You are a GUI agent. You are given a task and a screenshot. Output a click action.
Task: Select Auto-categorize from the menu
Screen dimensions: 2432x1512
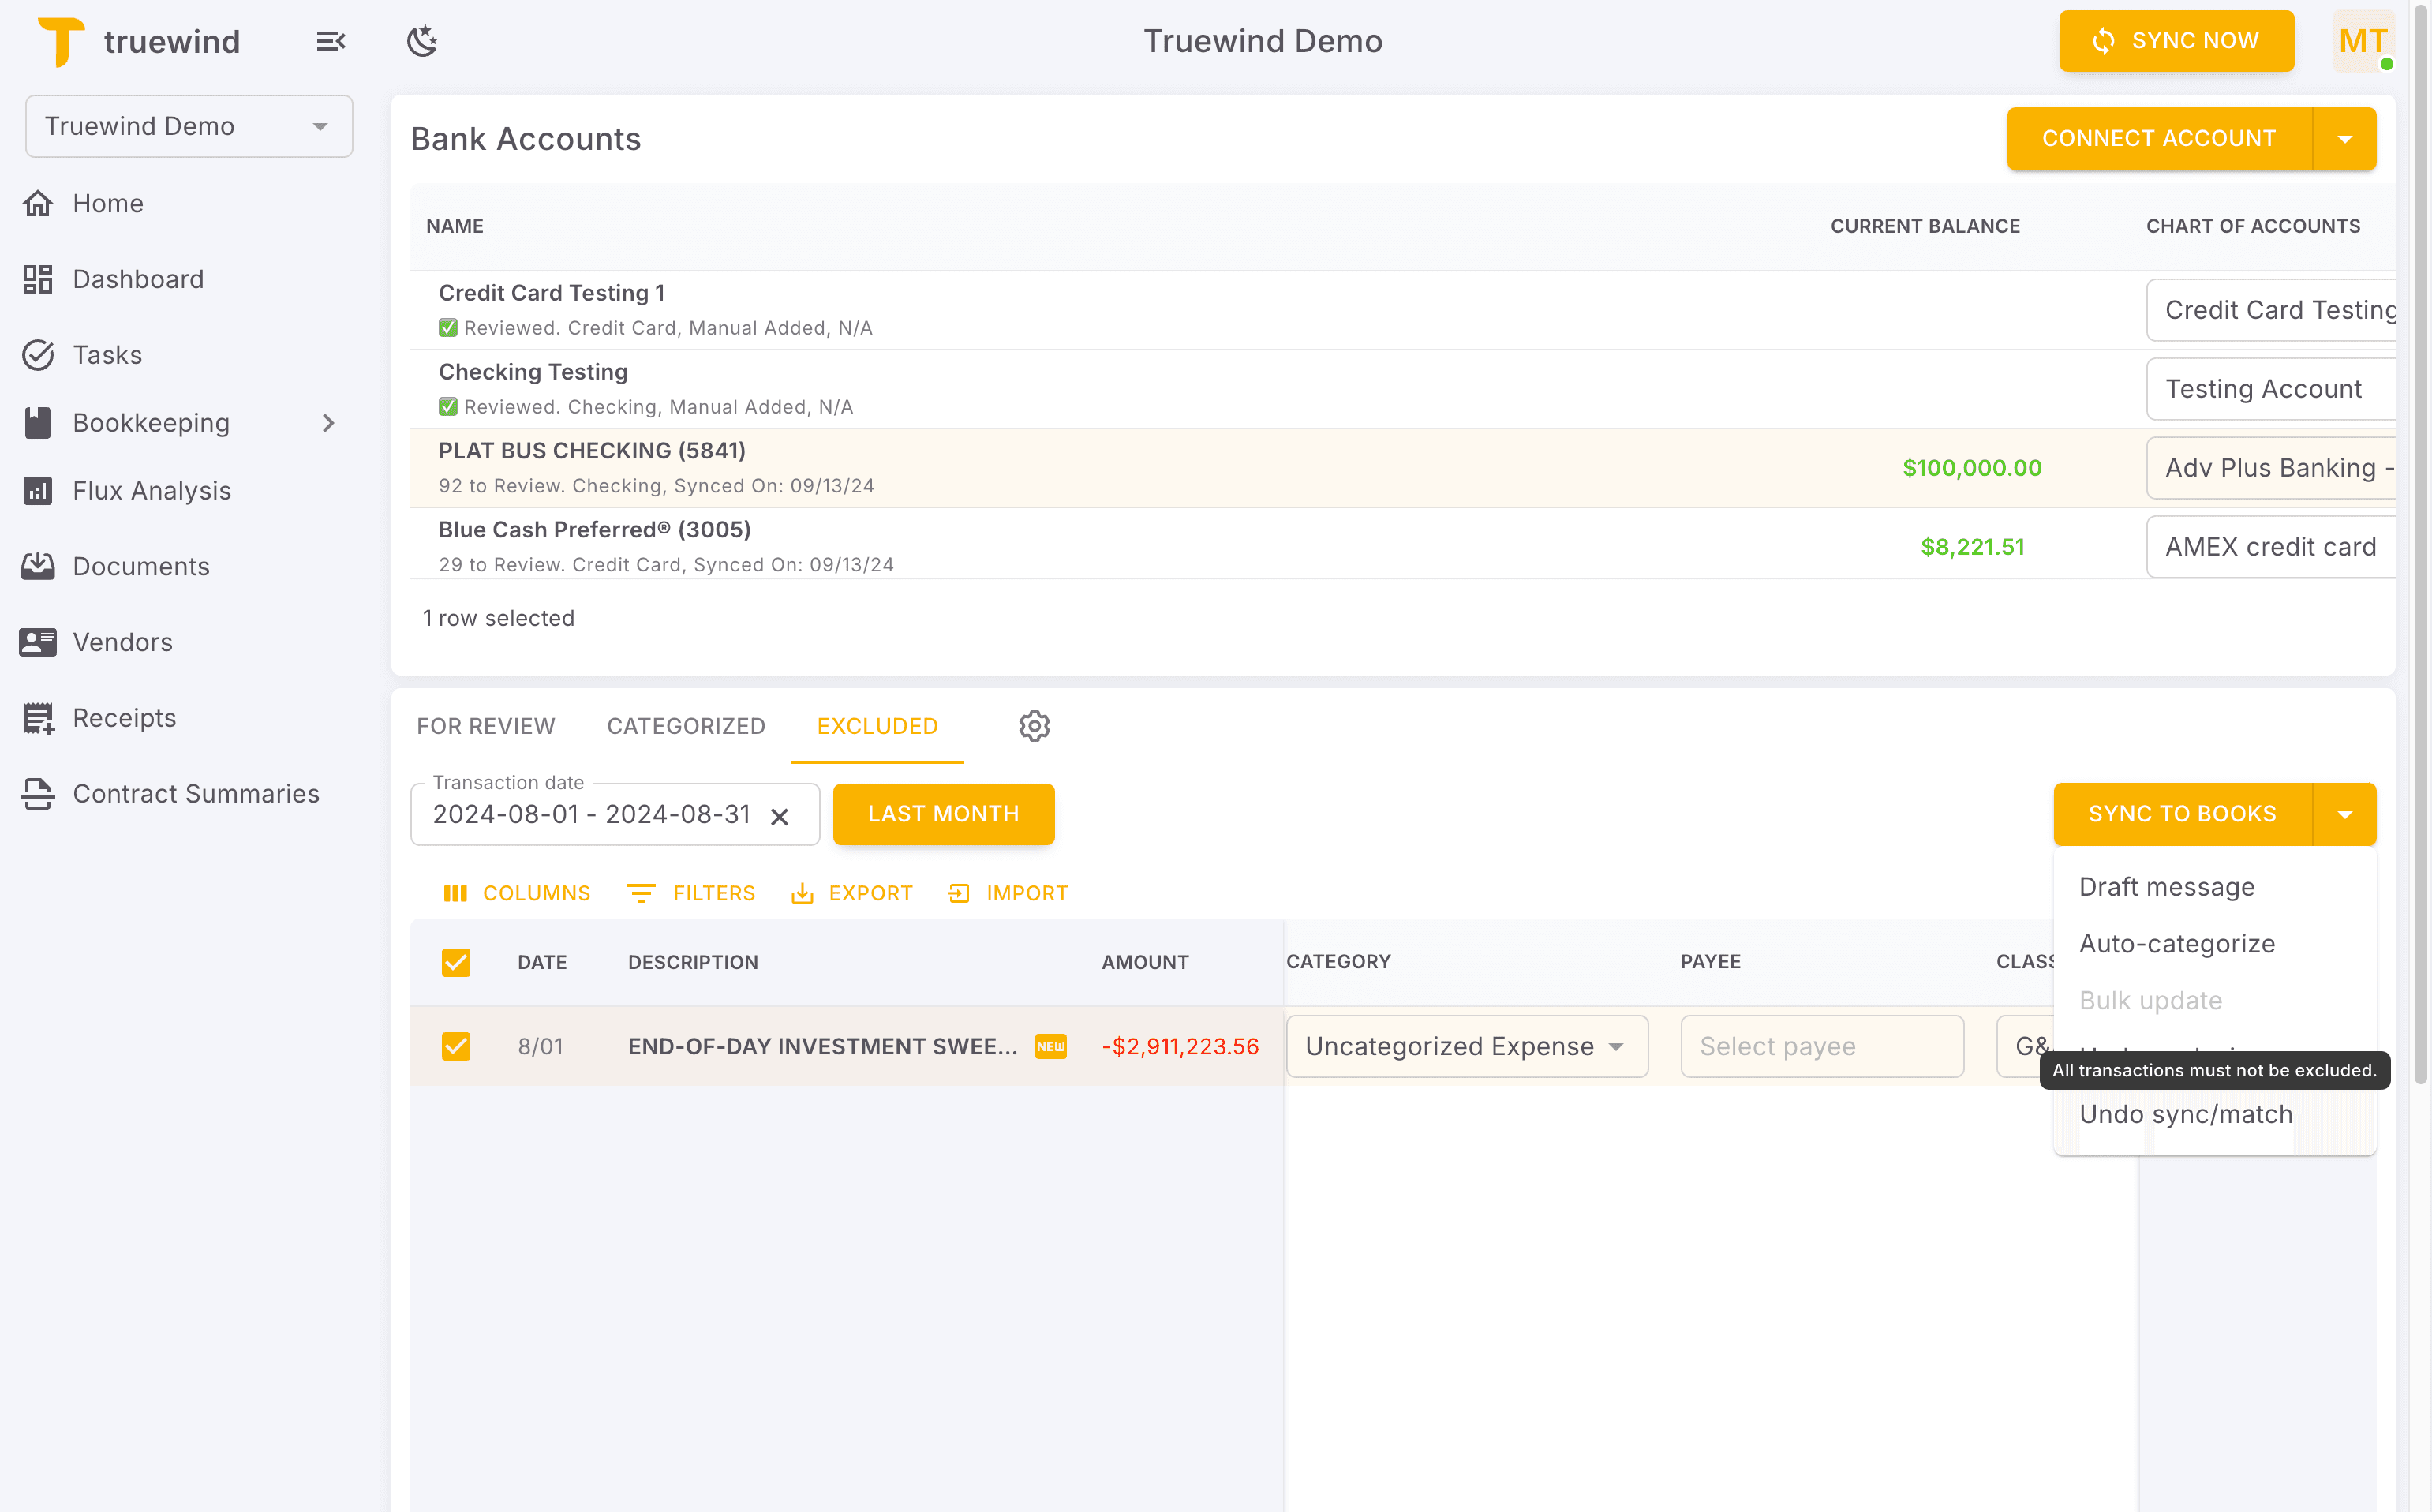coord(2177,943)
